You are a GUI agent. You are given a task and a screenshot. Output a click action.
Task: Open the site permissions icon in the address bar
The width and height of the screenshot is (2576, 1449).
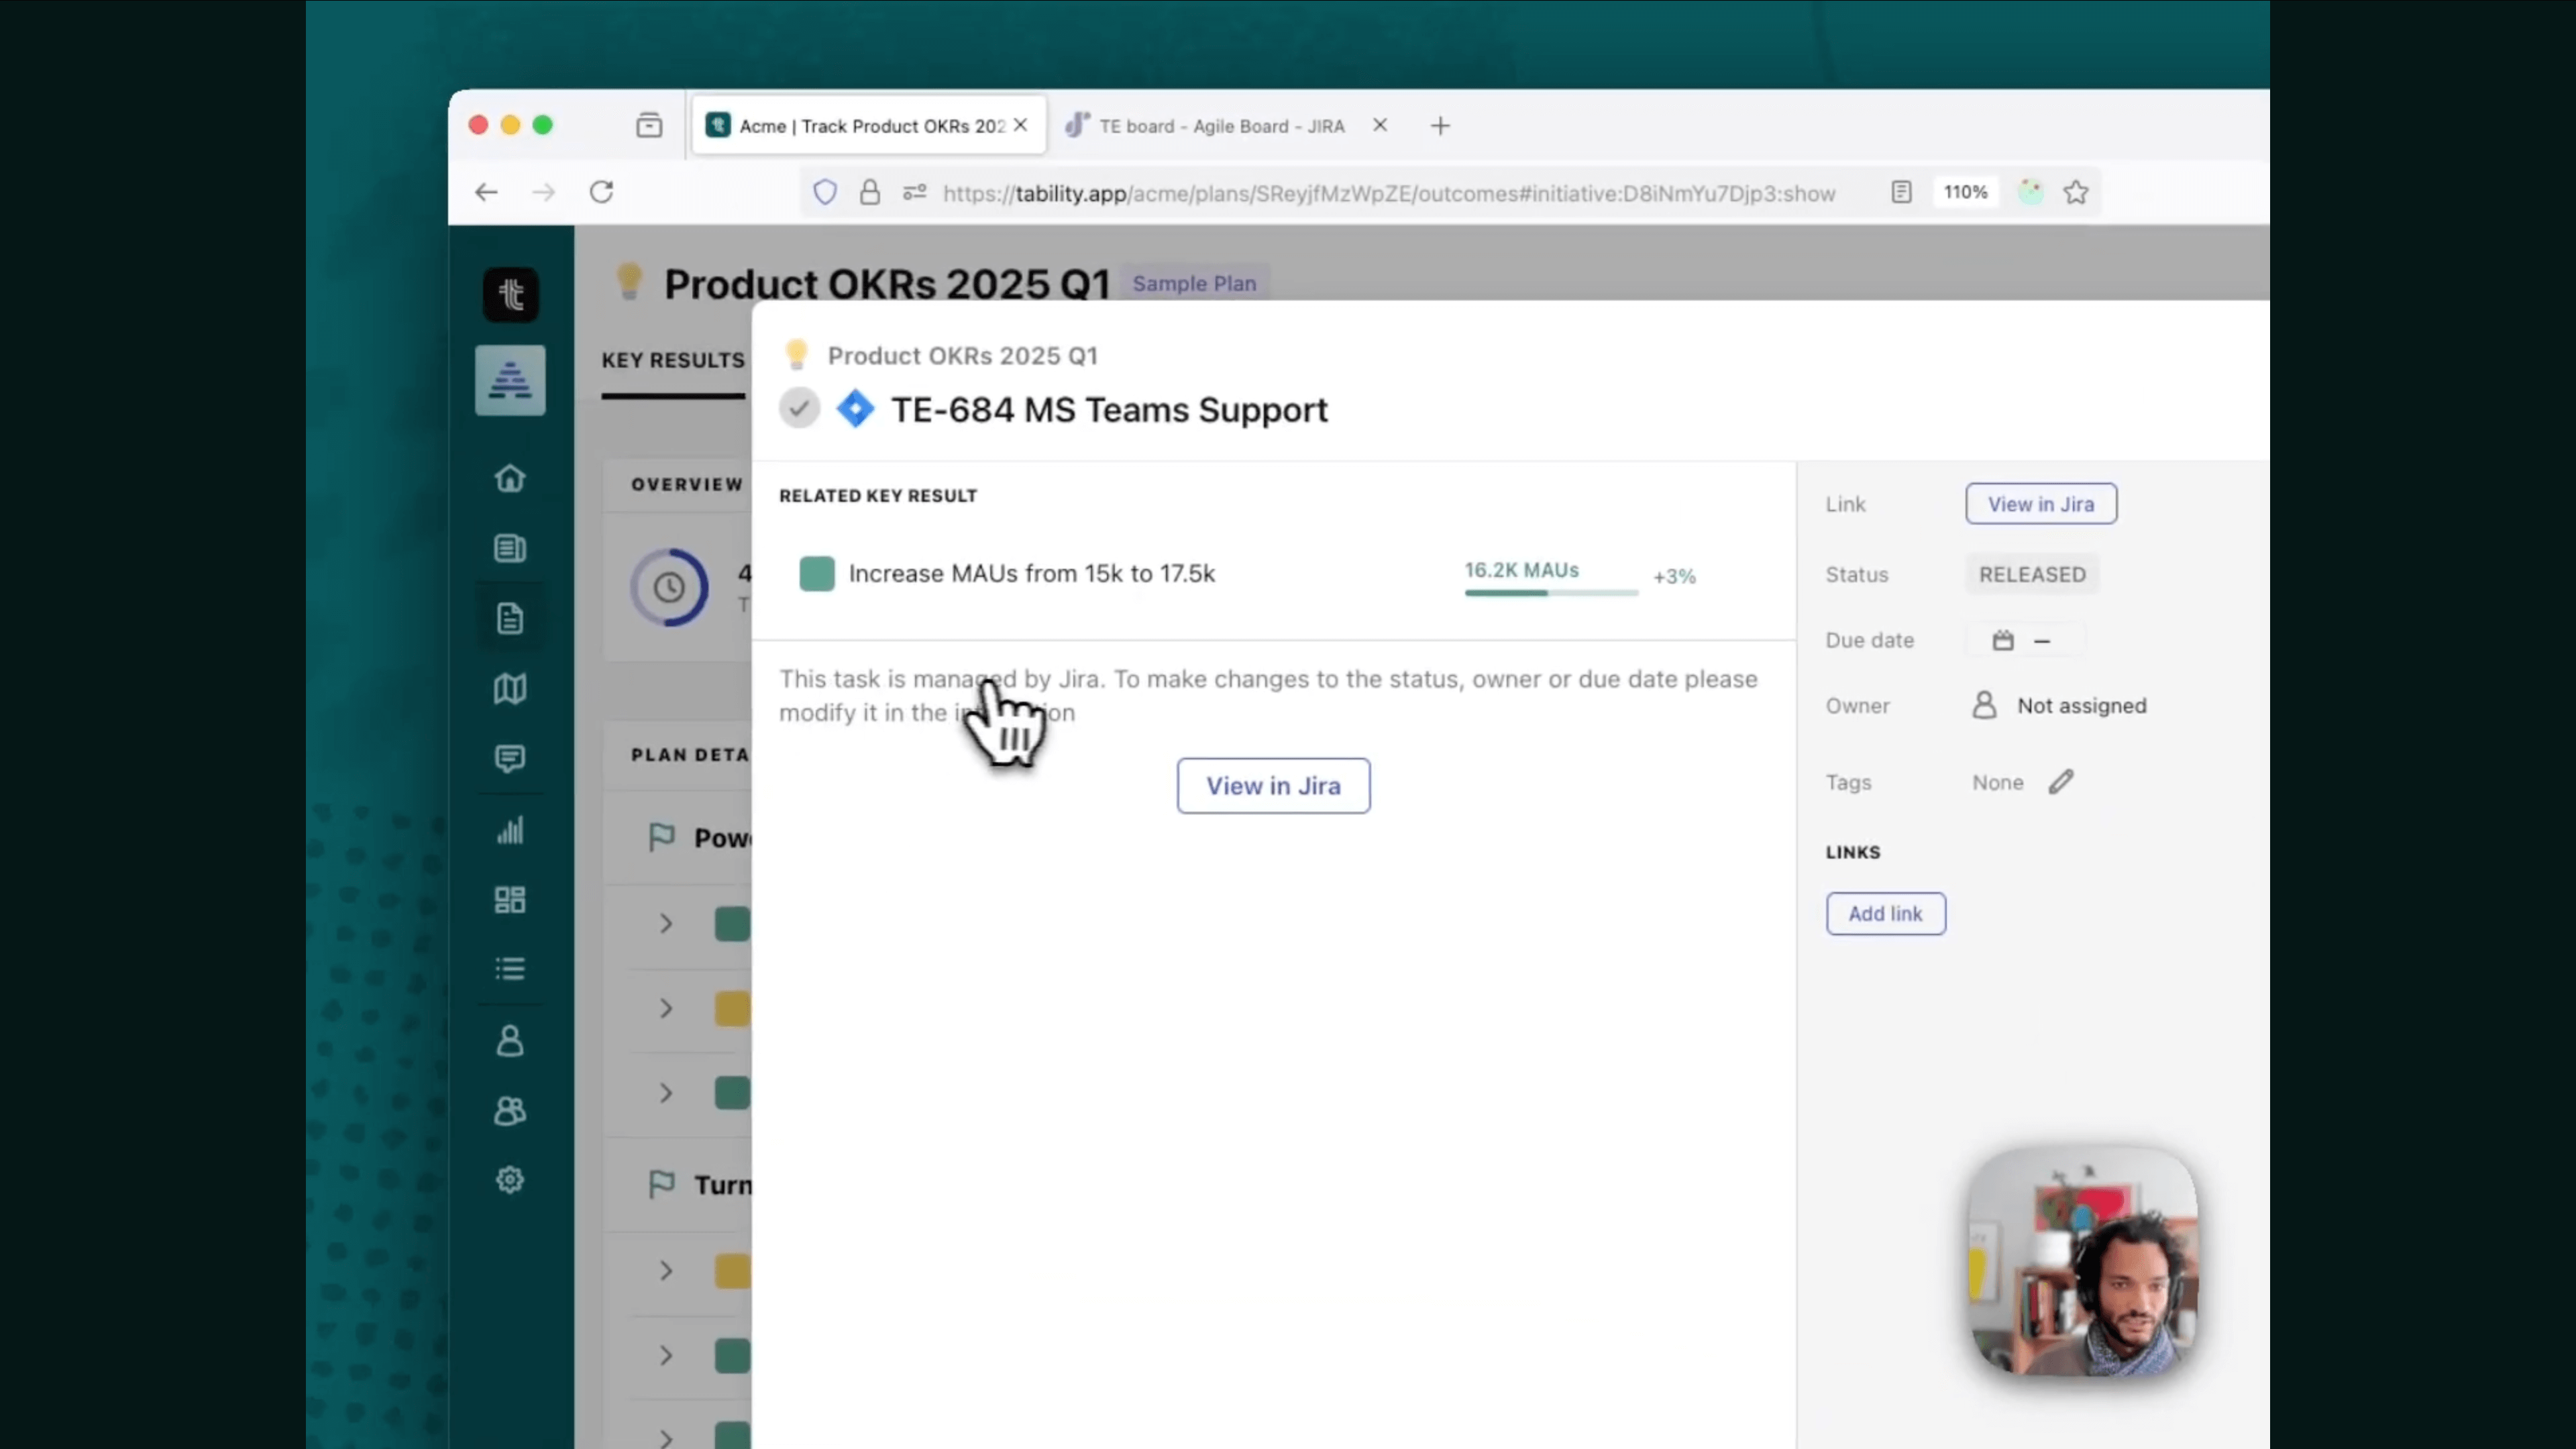tap(915, 192)
